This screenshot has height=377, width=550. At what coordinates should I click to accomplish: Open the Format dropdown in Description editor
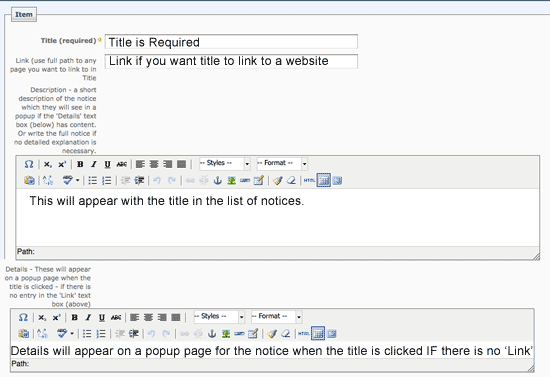click(x=282, y=163)
